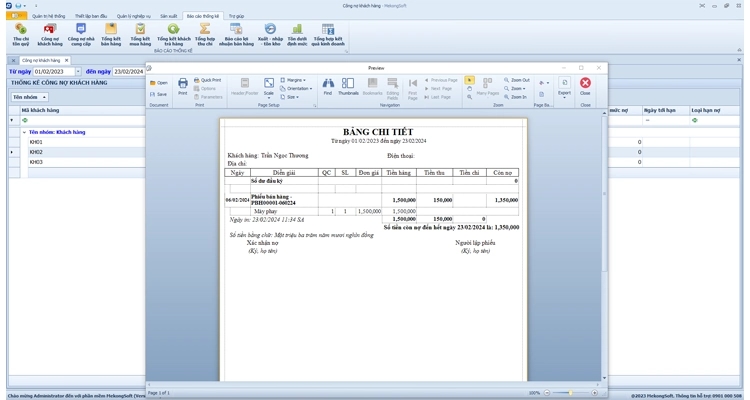Show page Thumbnails panel

(348, 86)
